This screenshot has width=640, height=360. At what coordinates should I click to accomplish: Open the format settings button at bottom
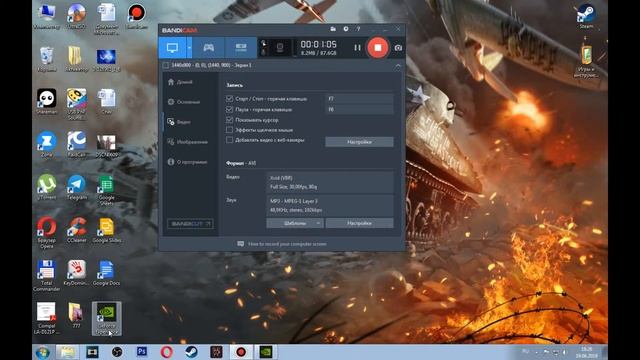(x=359, y=223)
